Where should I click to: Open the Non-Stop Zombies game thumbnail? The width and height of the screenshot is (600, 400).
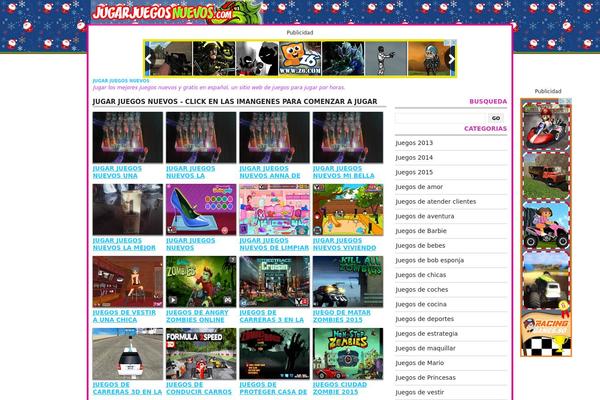tap(348, 354)
